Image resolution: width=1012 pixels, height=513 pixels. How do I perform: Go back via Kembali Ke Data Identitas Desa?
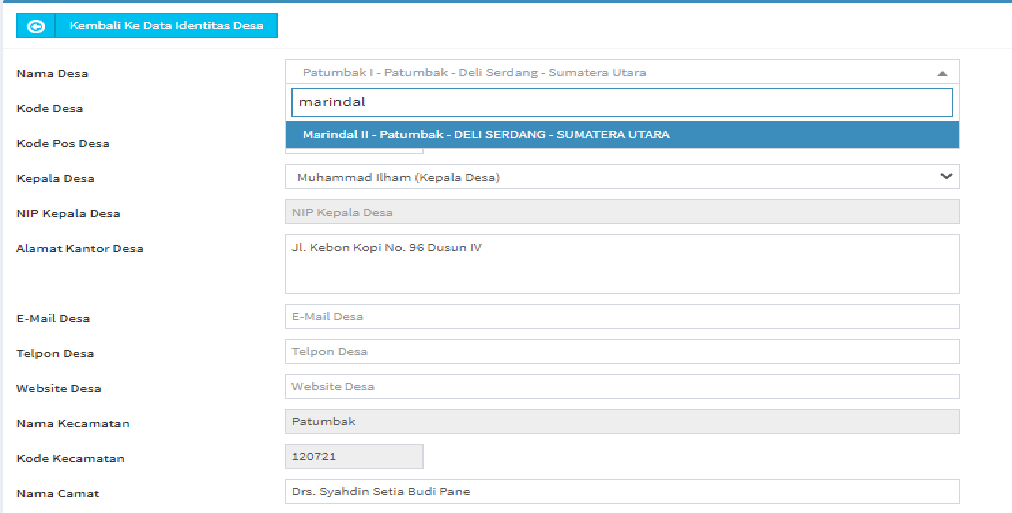(x=167, y=26)
